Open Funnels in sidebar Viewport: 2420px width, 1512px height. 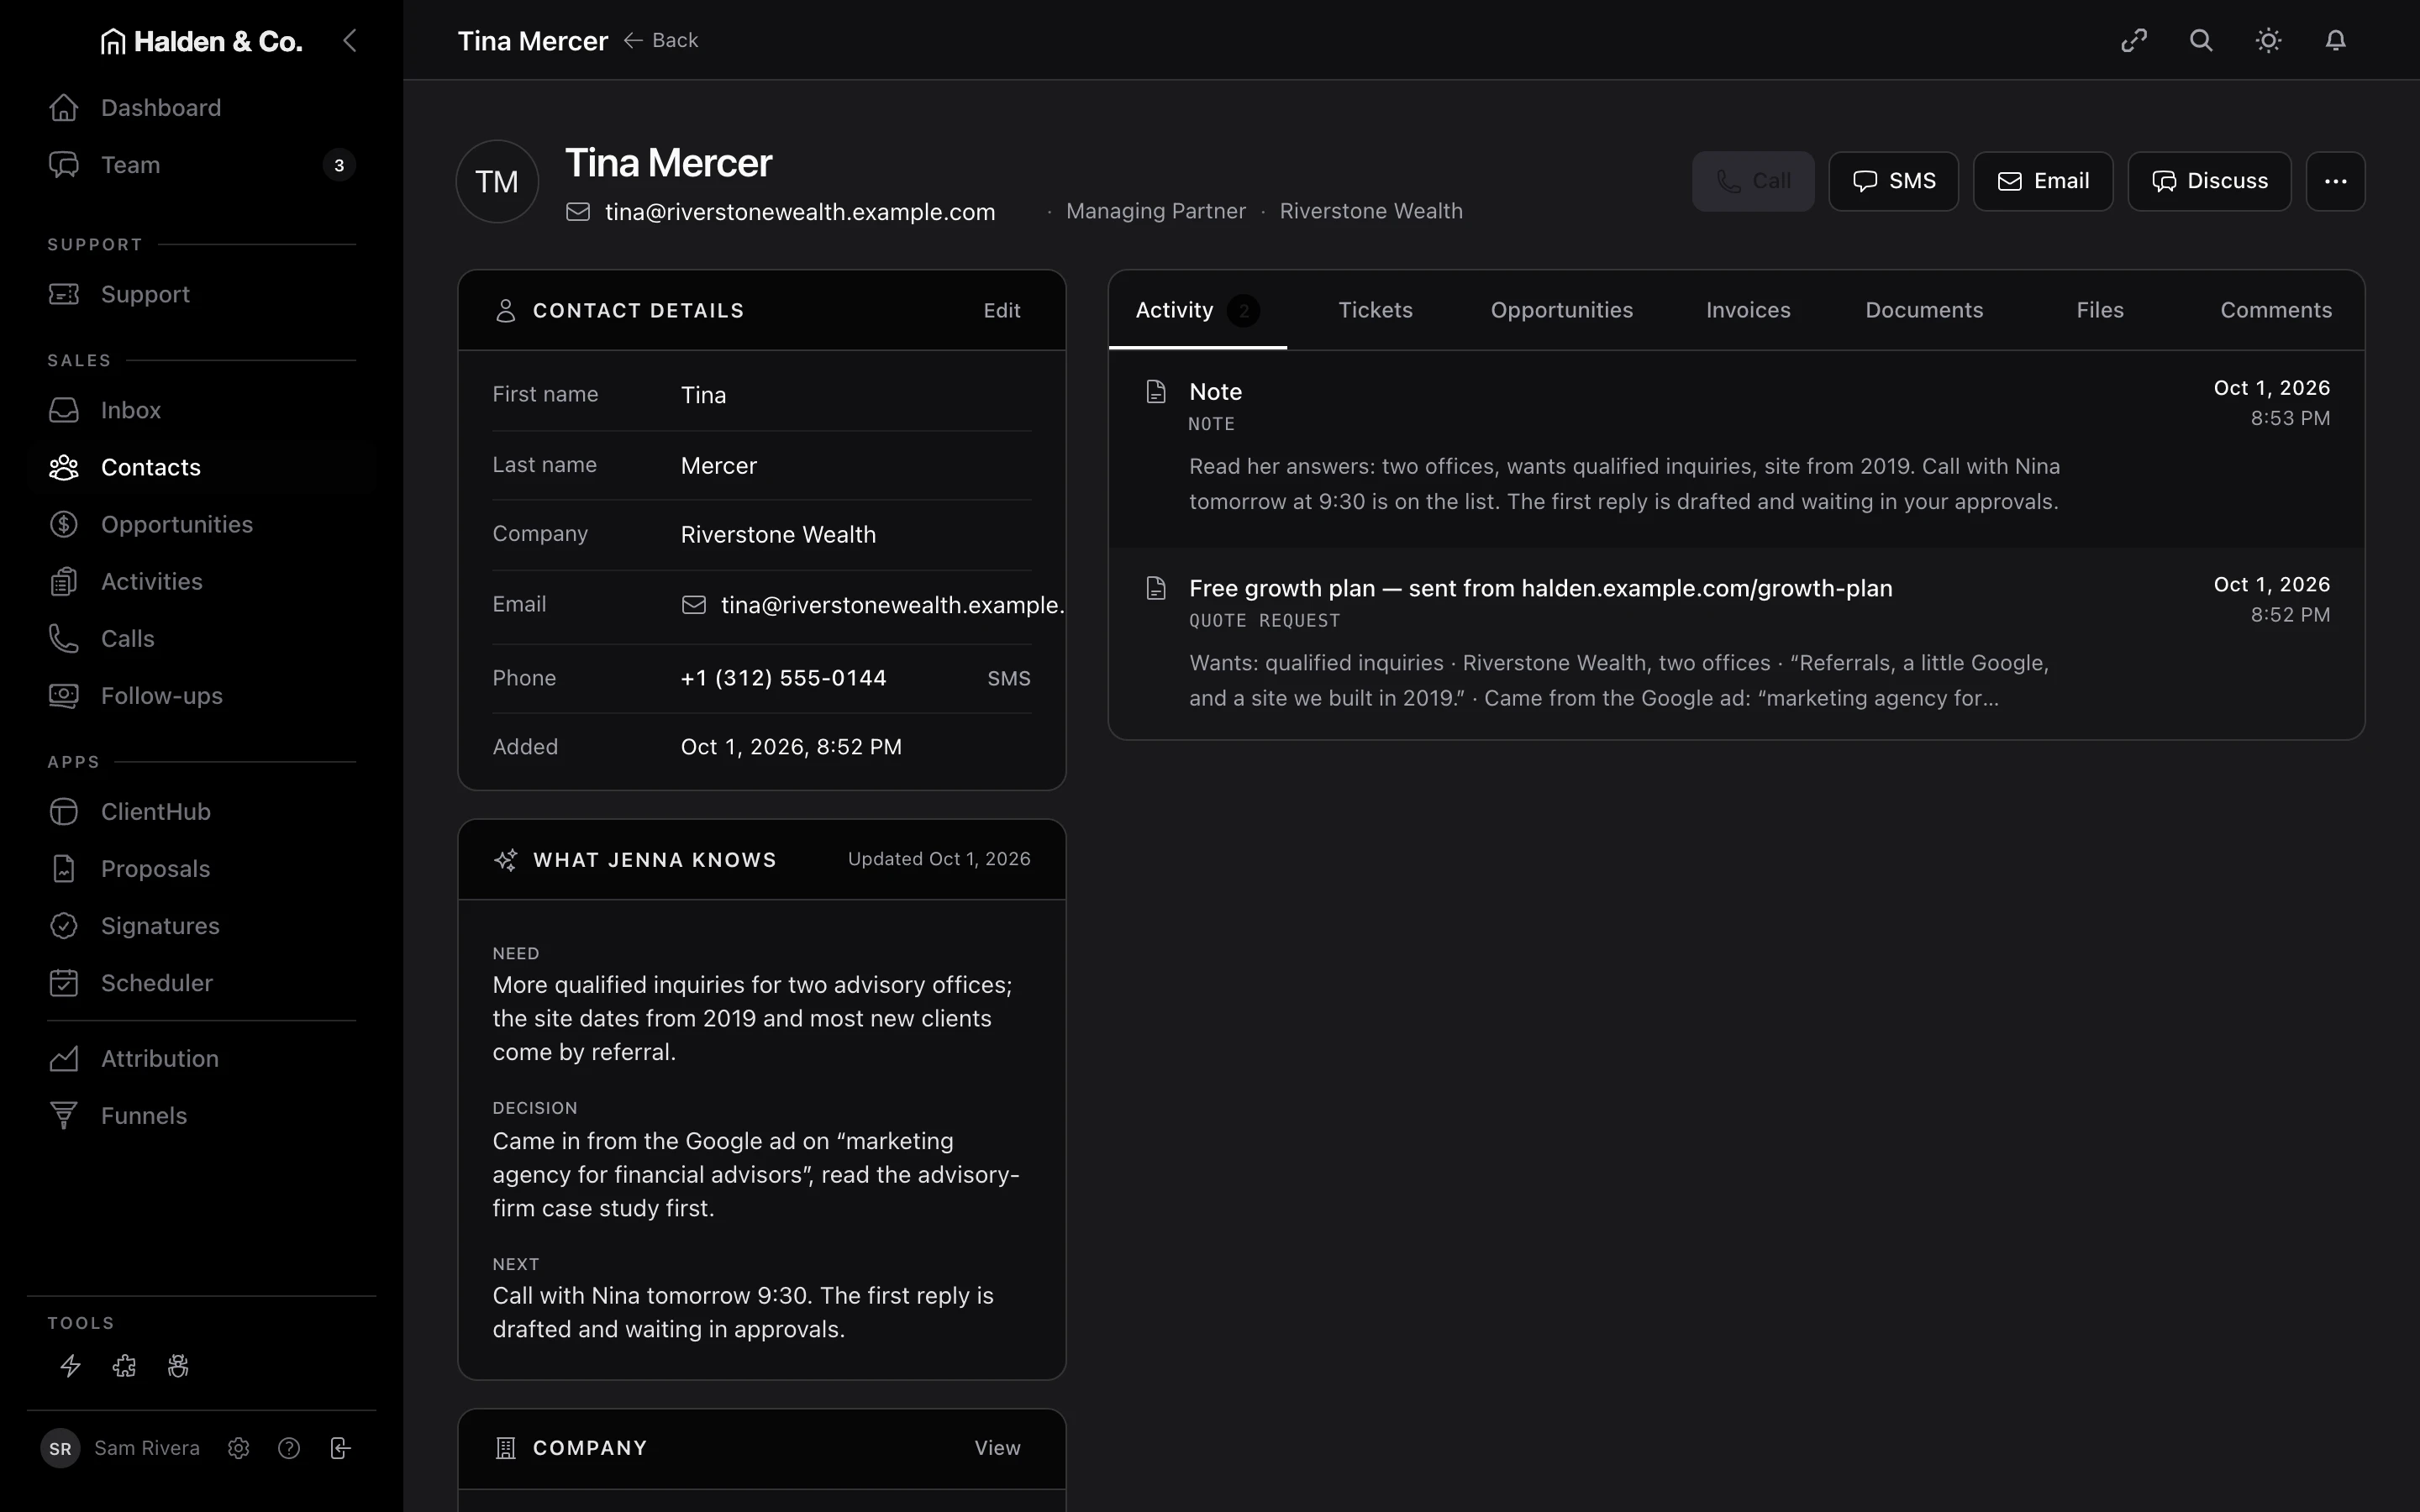tap(201, 1116)
